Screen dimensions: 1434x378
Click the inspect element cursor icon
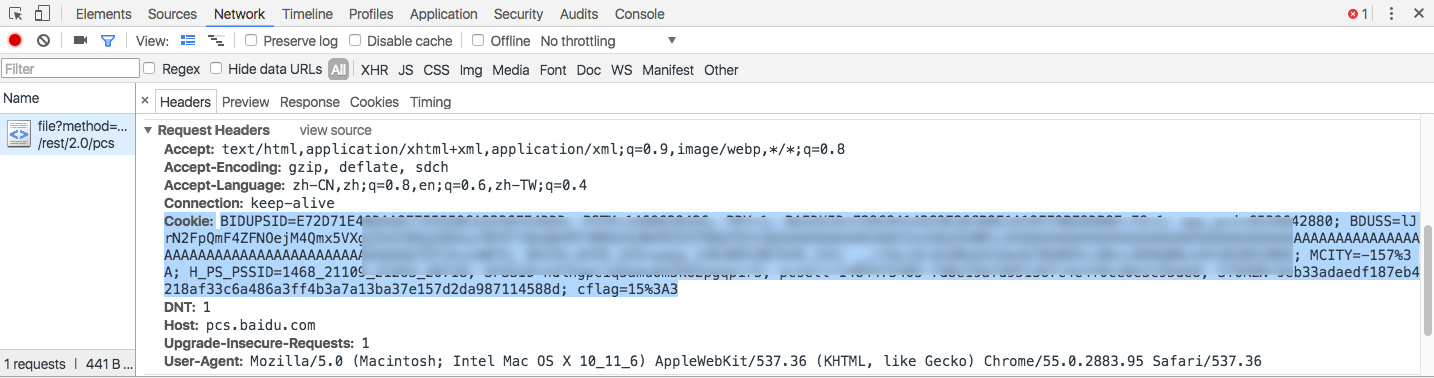click(16, 14)
